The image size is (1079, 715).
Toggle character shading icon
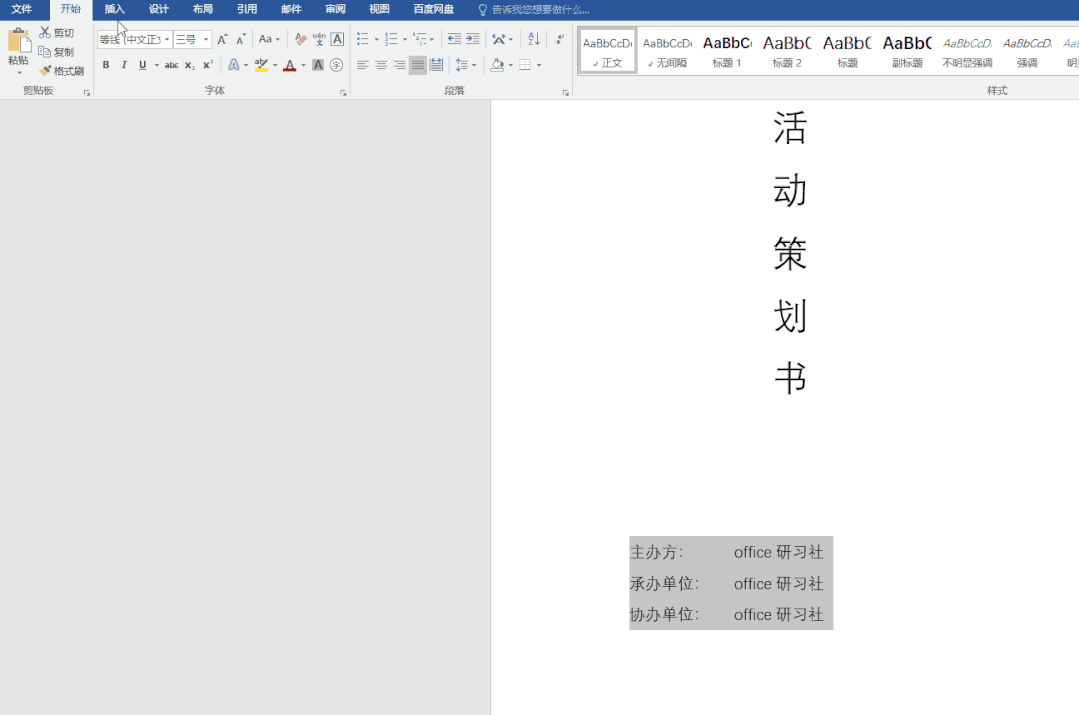tap(318, 65)
